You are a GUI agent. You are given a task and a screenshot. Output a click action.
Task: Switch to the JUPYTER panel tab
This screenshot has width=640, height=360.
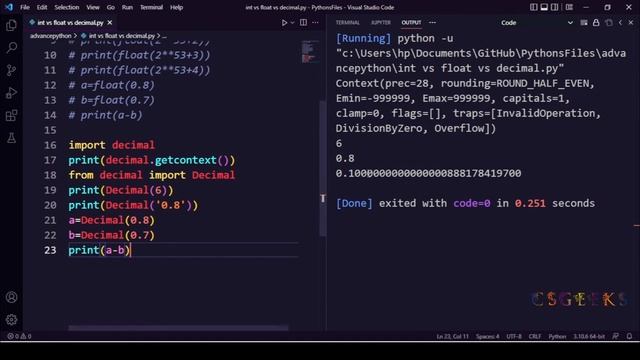pos(381,22)
